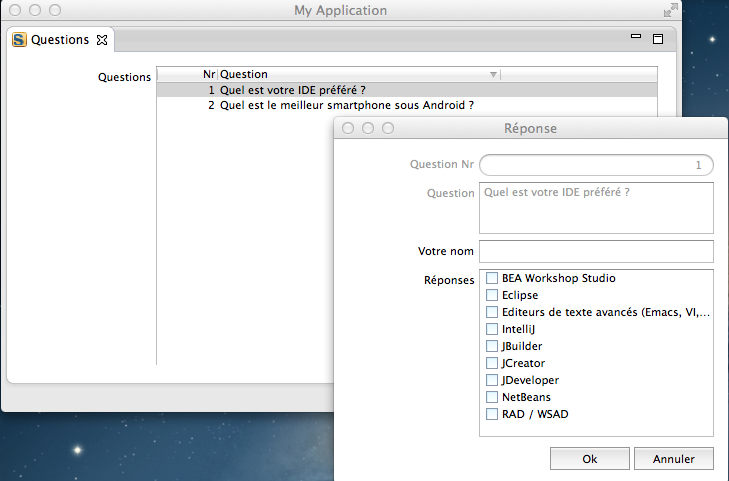Open the Question column sort arrow
The image size is (729, 481).
pyautogui.click(x=493, y=75)
